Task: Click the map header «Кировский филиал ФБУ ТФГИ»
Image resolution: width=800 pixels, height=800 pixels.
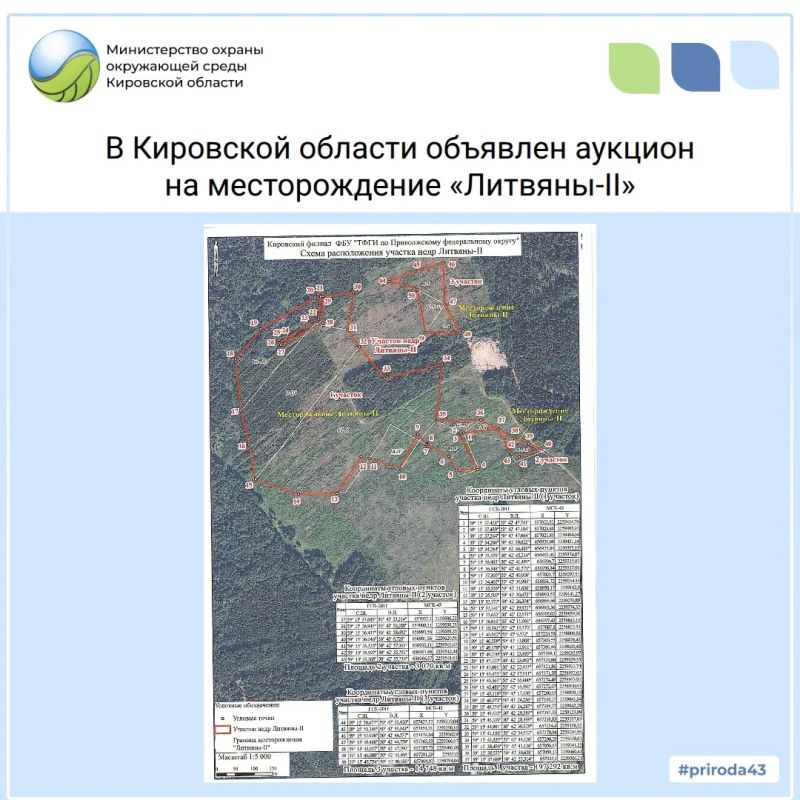Action: coord(393,243)
